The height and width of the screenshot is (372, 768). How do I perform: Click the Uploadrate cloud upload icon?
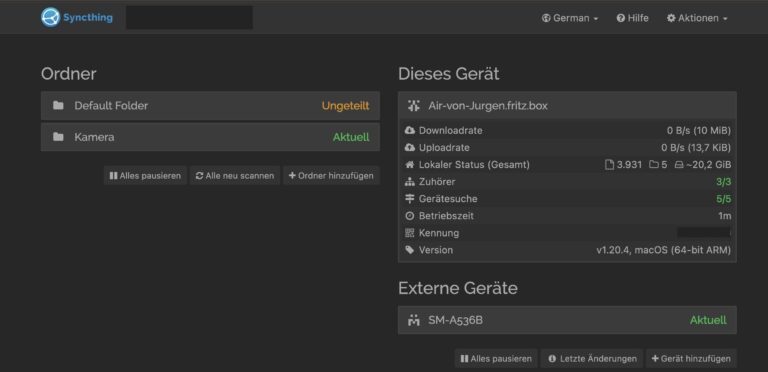coord(410,147)
